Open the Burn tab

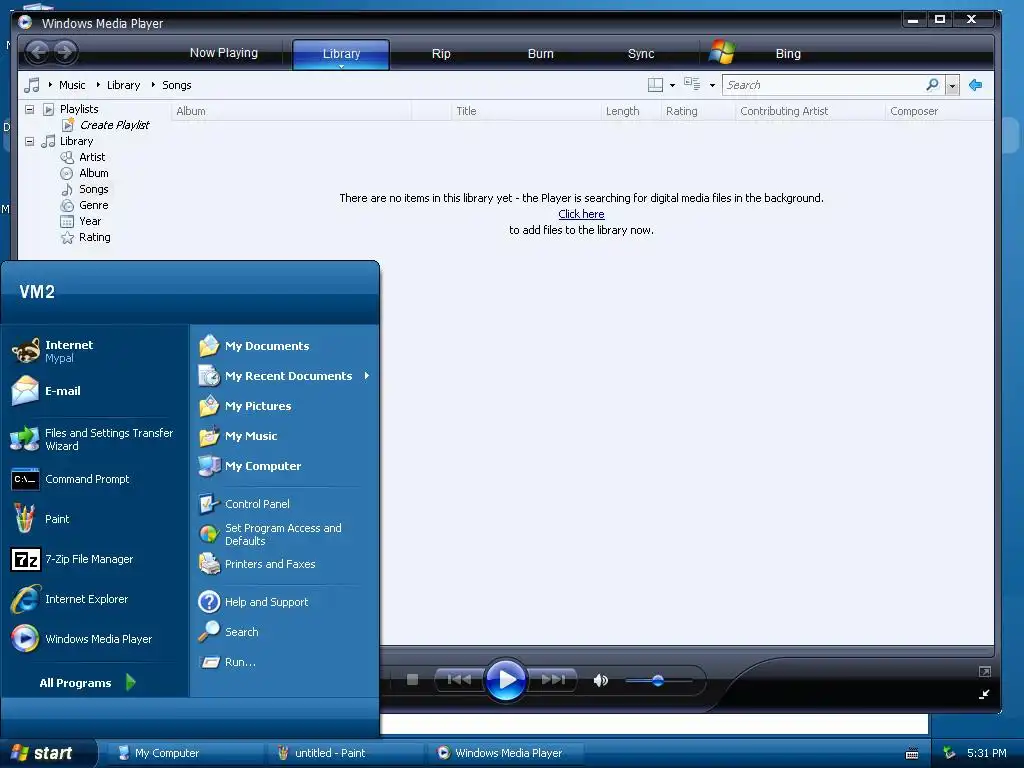coord(540,54)
